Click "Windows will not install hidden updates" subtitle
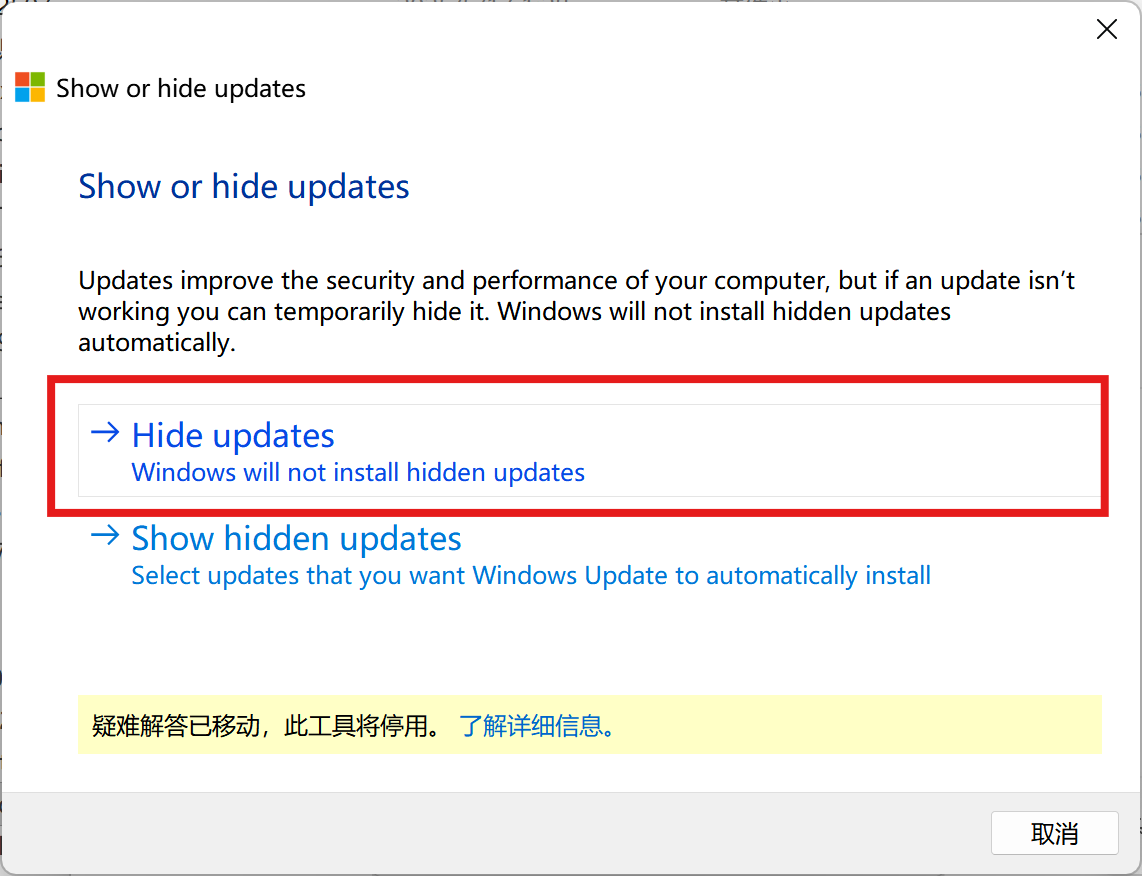Screen dimensions: 1142x876 point(358,472)
